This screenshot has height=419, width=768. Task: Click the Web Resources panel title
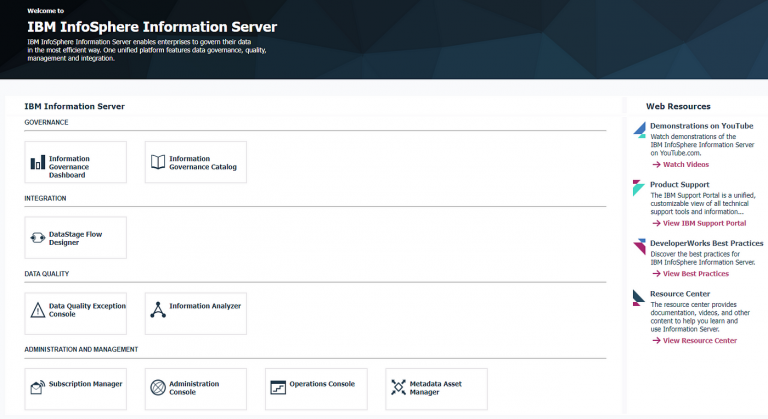pos(678,106)
